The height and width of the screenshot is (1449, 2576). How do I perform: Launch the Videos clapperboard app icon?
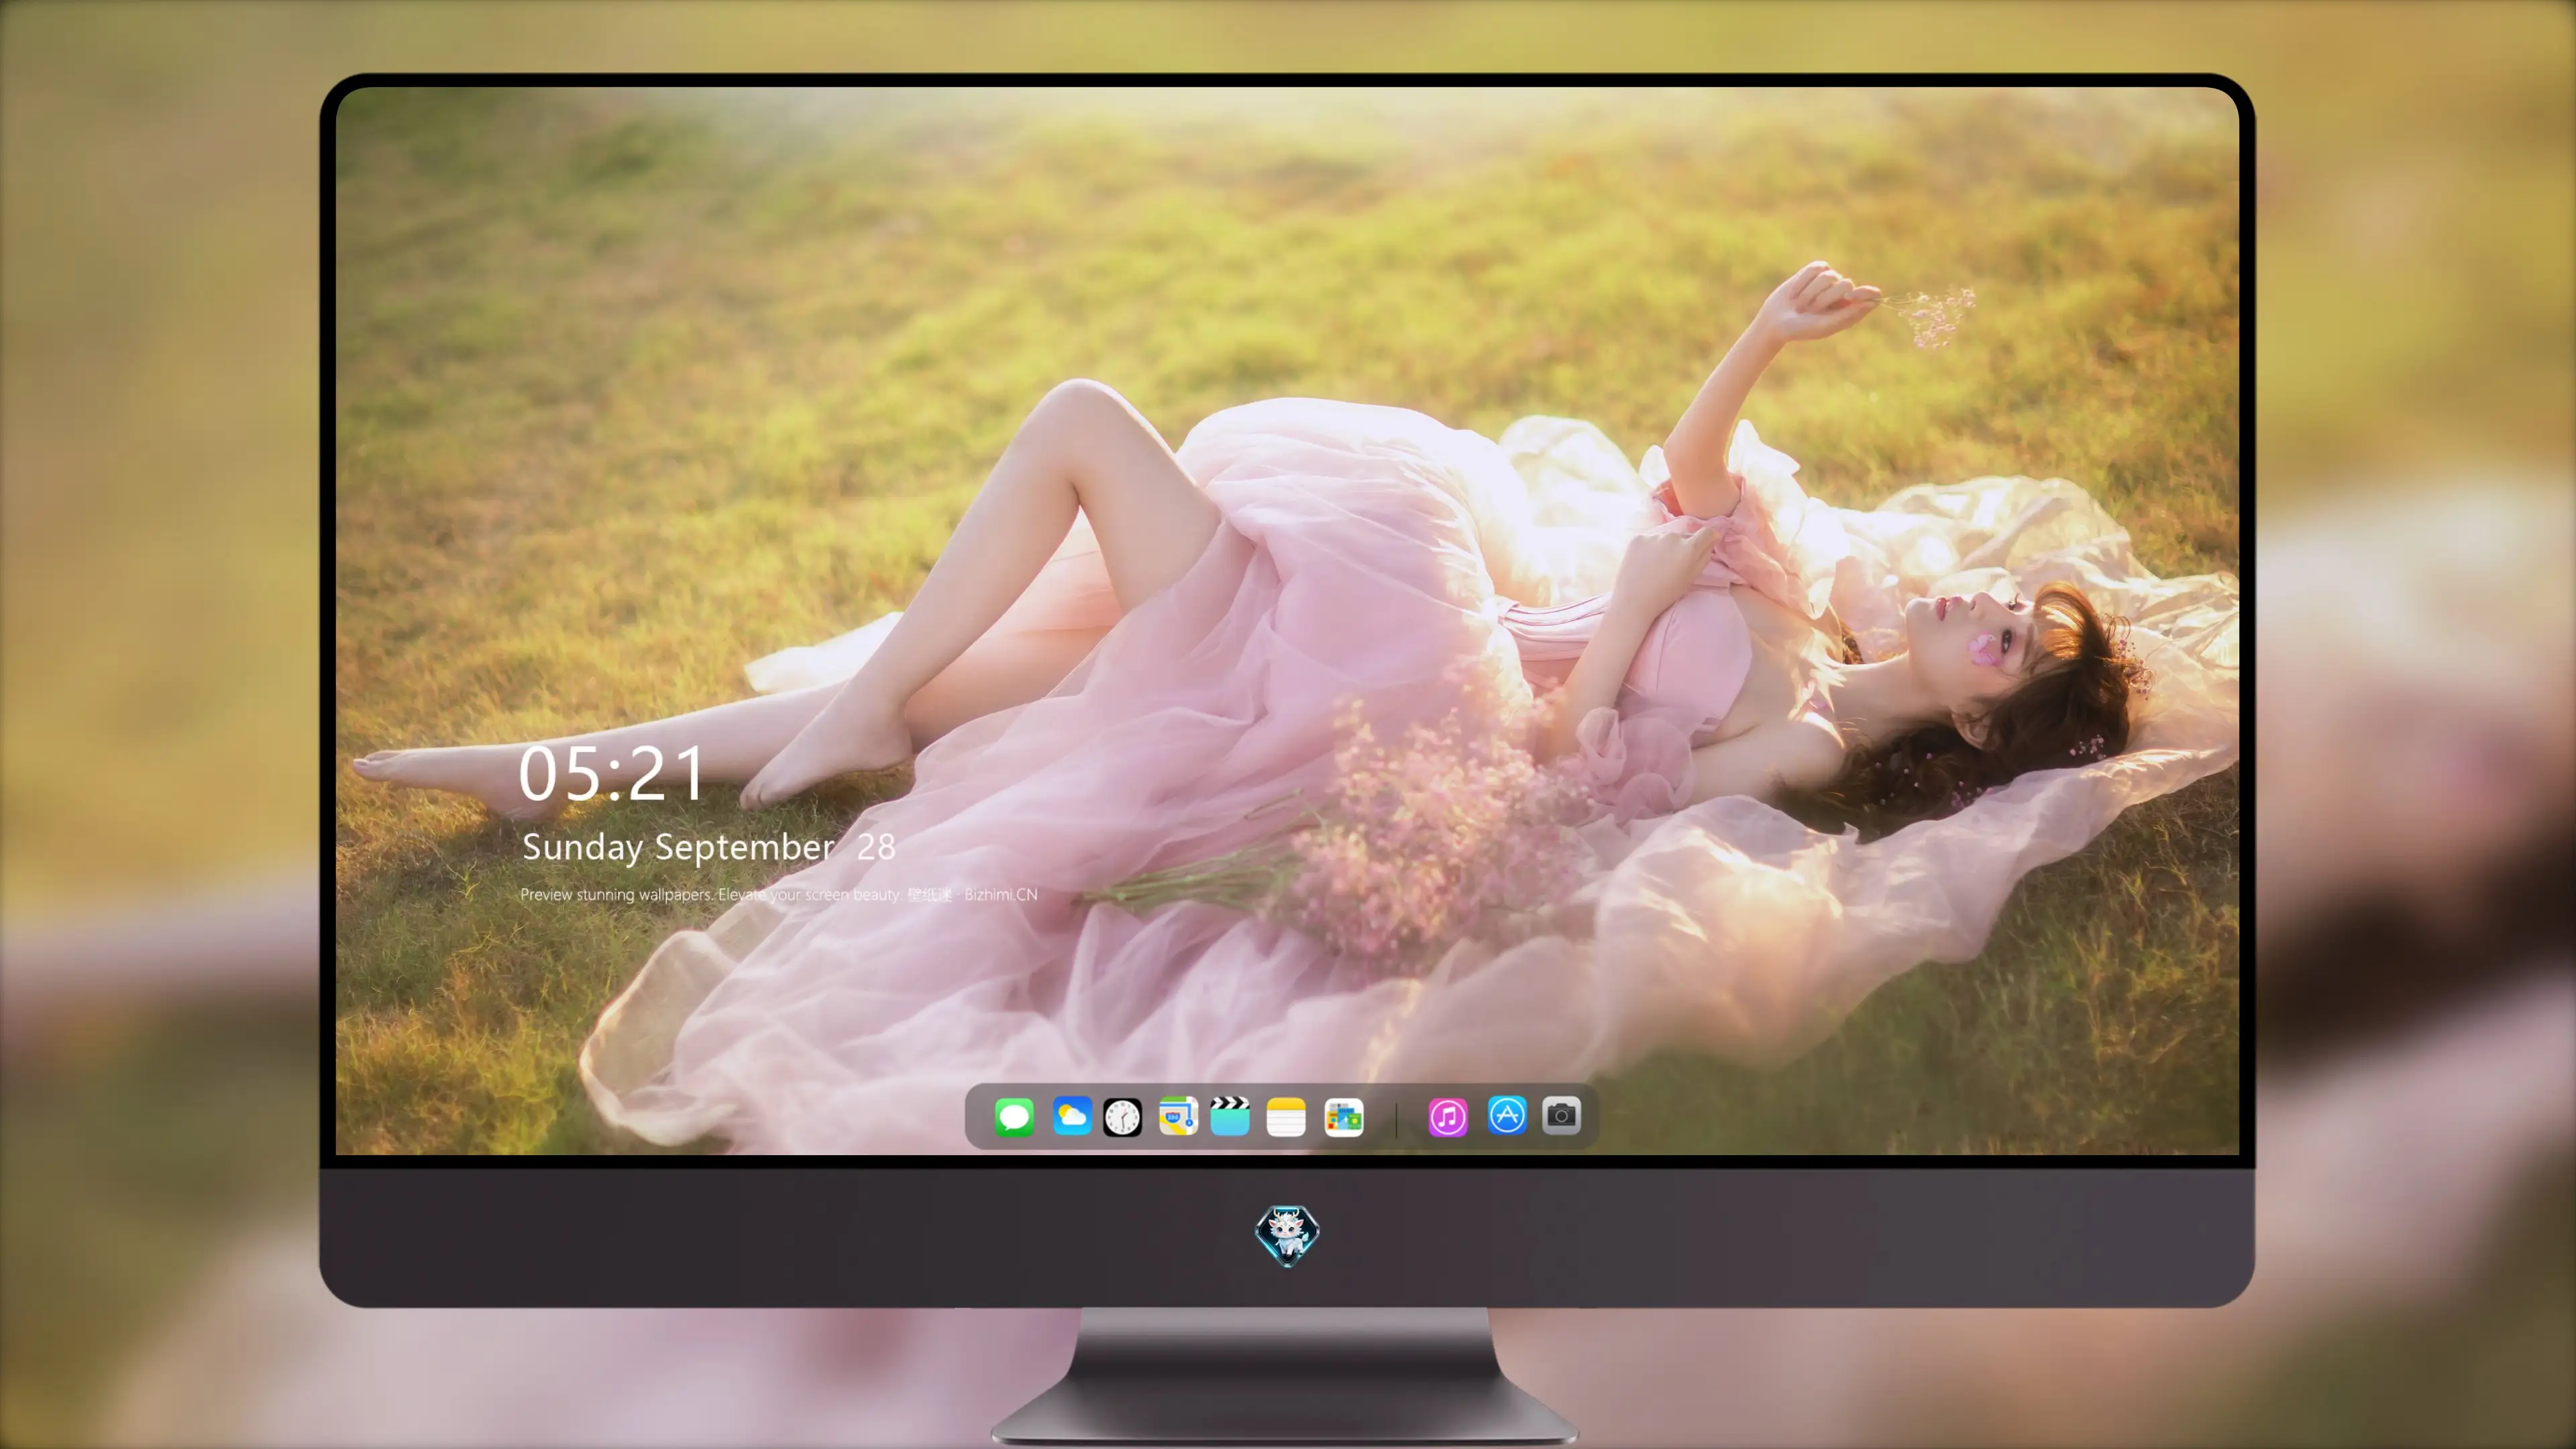[x=1230, y=1116]
